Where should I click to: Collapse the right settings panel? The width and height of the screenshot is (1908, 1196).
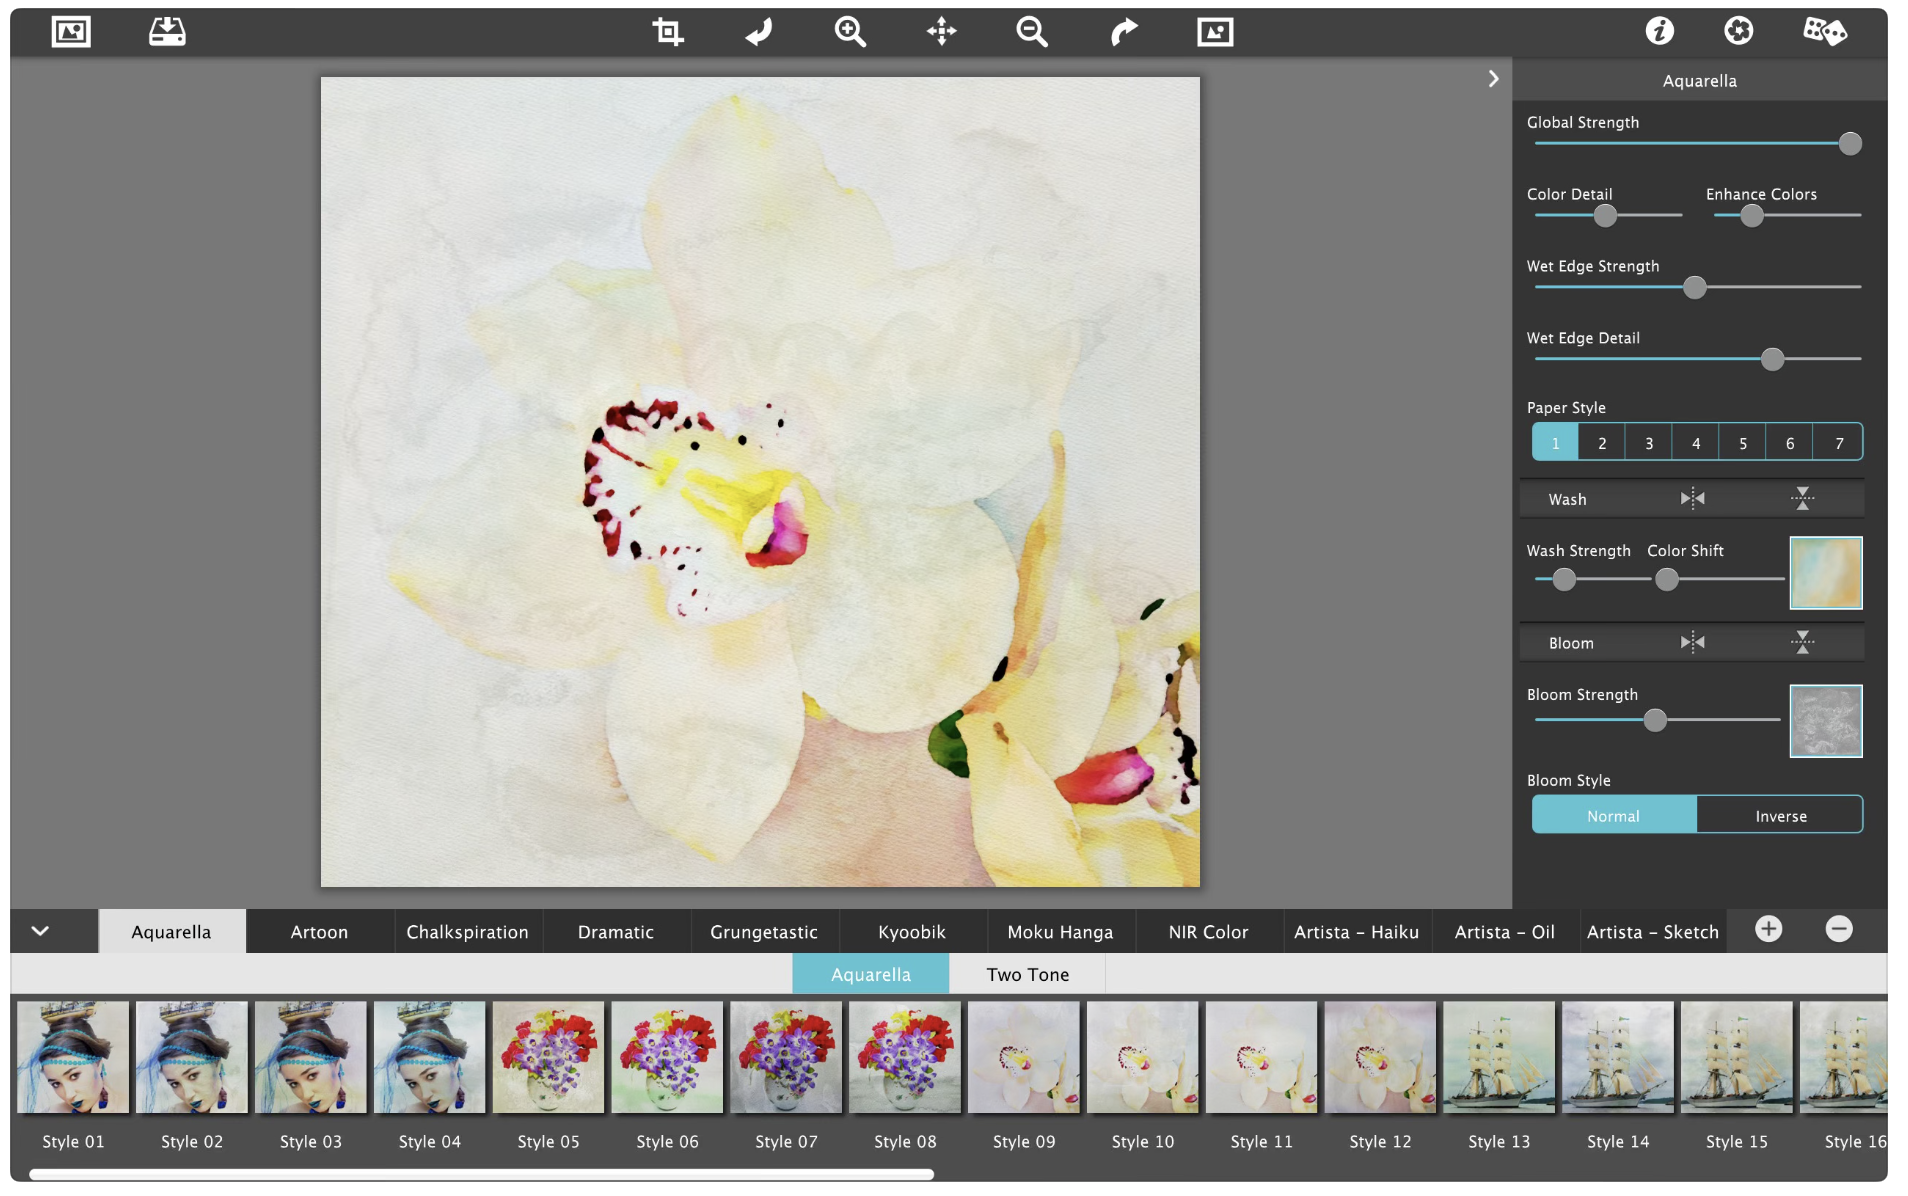click(x=1493, y=79)
